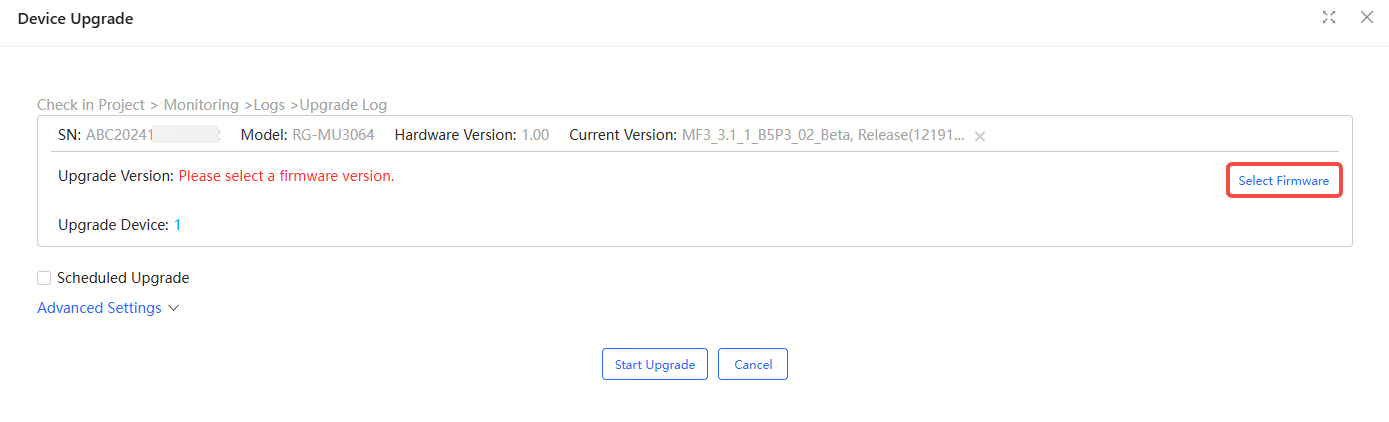Viewport: 1389px width, 422px height.
Task: Click the Hardware Version value 1.00
Action: pyautogui.click(x=535, y=135)
